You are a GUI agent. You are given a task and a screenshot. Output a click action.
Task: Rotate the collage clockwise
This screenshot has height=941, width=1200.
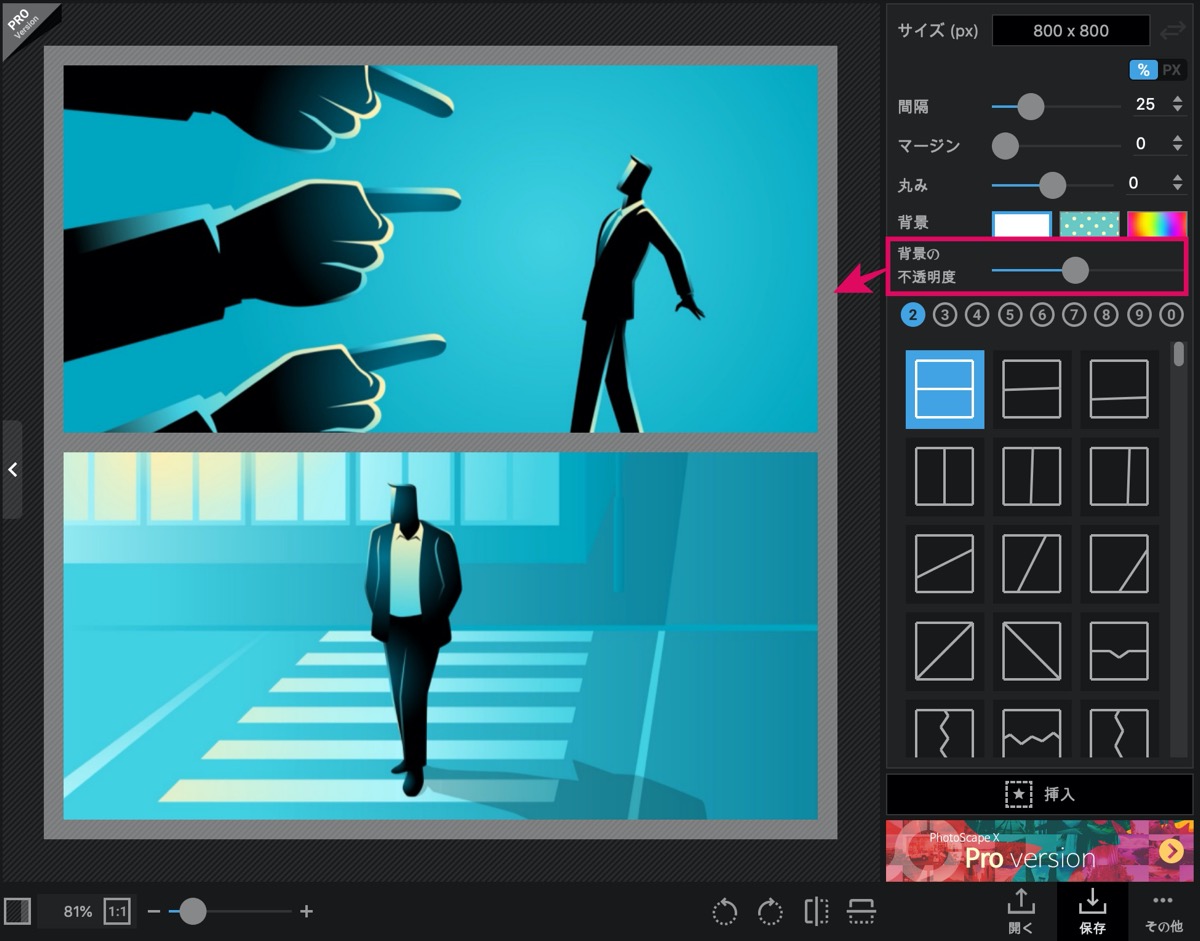(770, 912)
